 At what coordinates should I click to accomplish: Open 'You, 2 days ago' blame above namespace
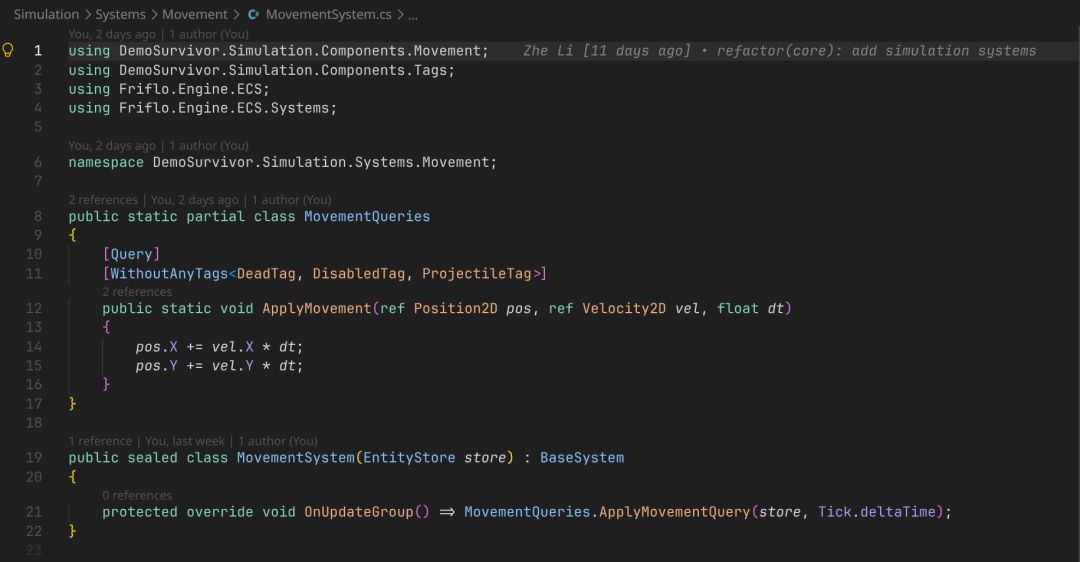click(112, 145)
